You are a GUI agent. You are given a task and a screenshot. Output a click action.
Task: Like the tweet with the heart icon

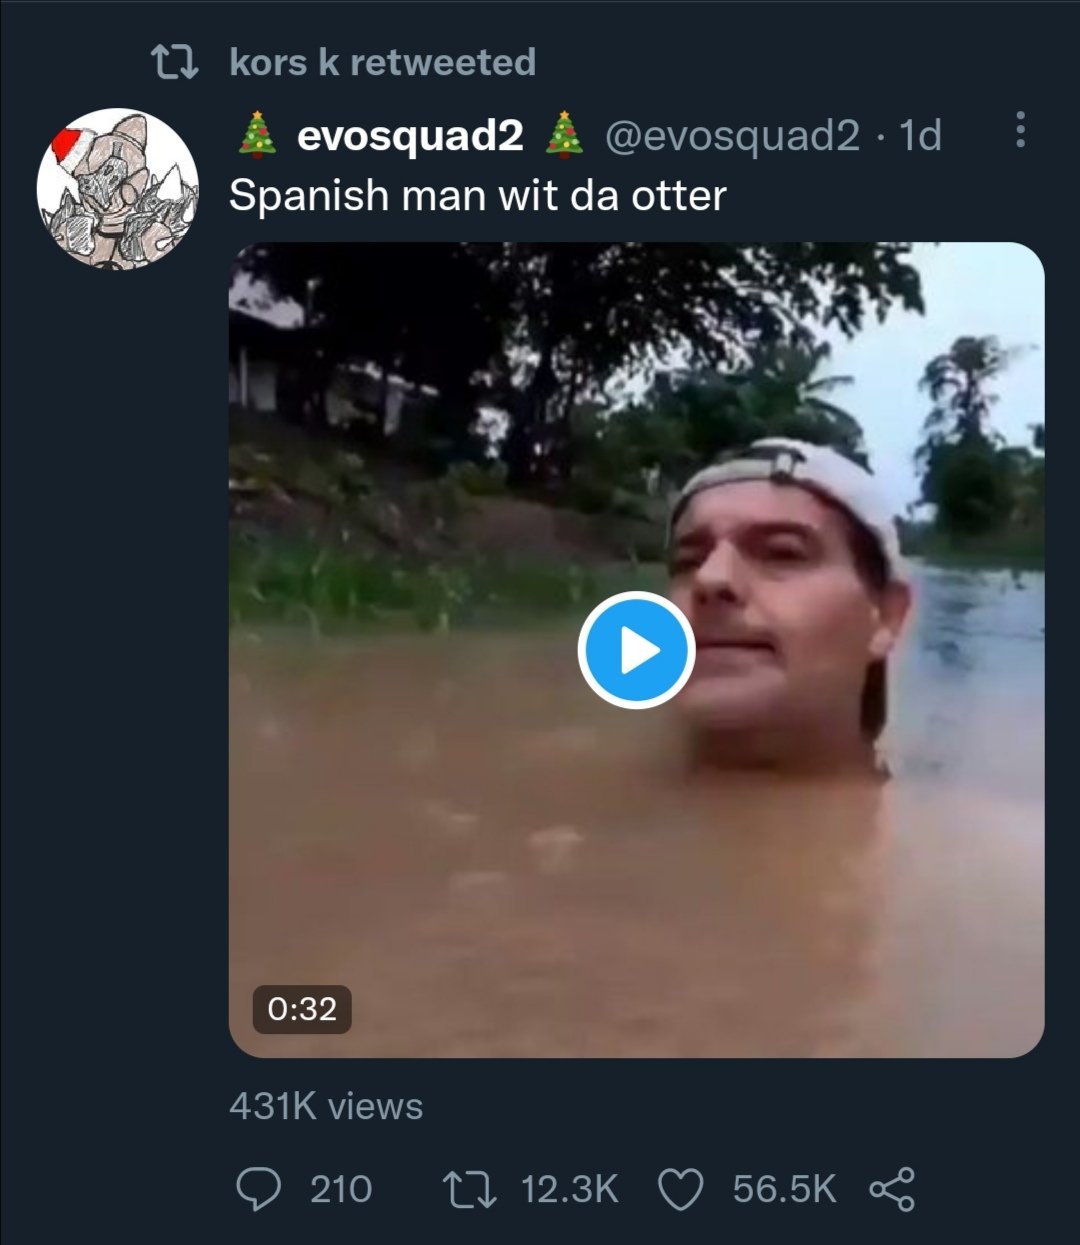(x=681, y=1189)
